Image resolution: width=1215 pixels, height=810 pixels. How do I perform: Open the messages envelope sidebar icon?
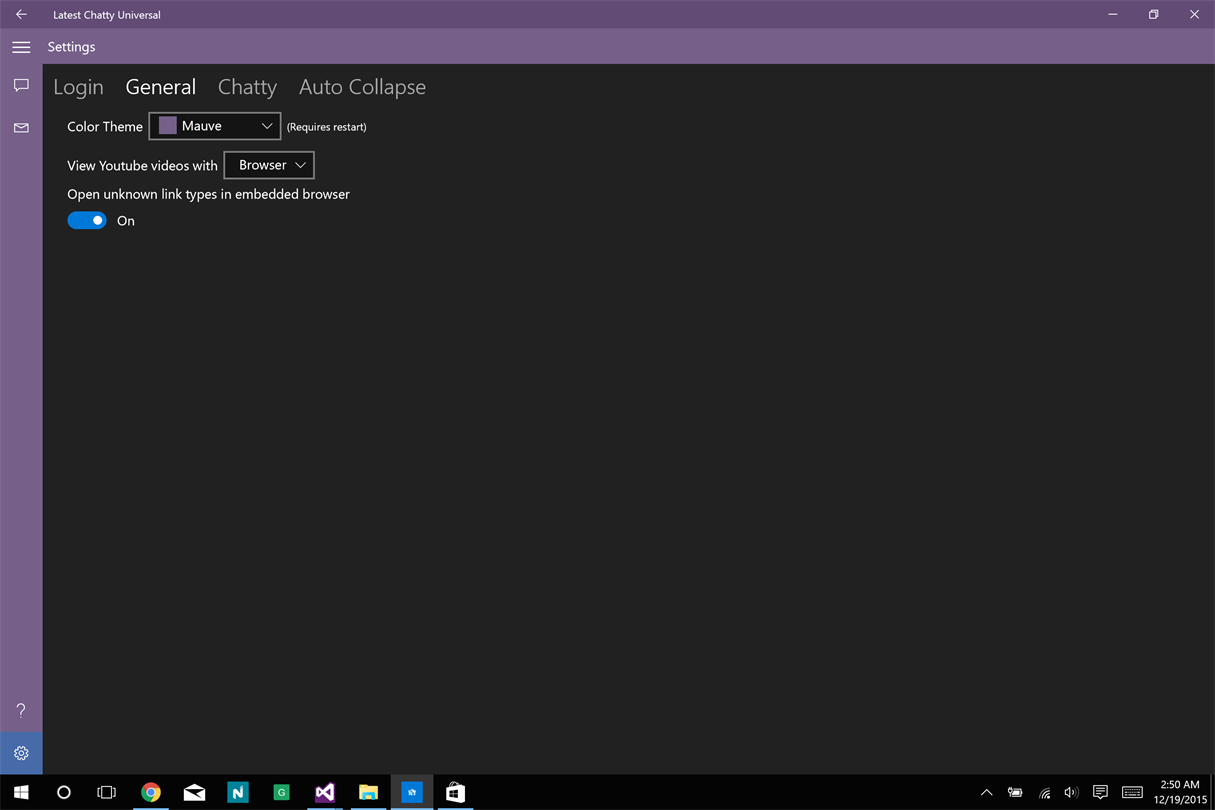tap(21, 128)
